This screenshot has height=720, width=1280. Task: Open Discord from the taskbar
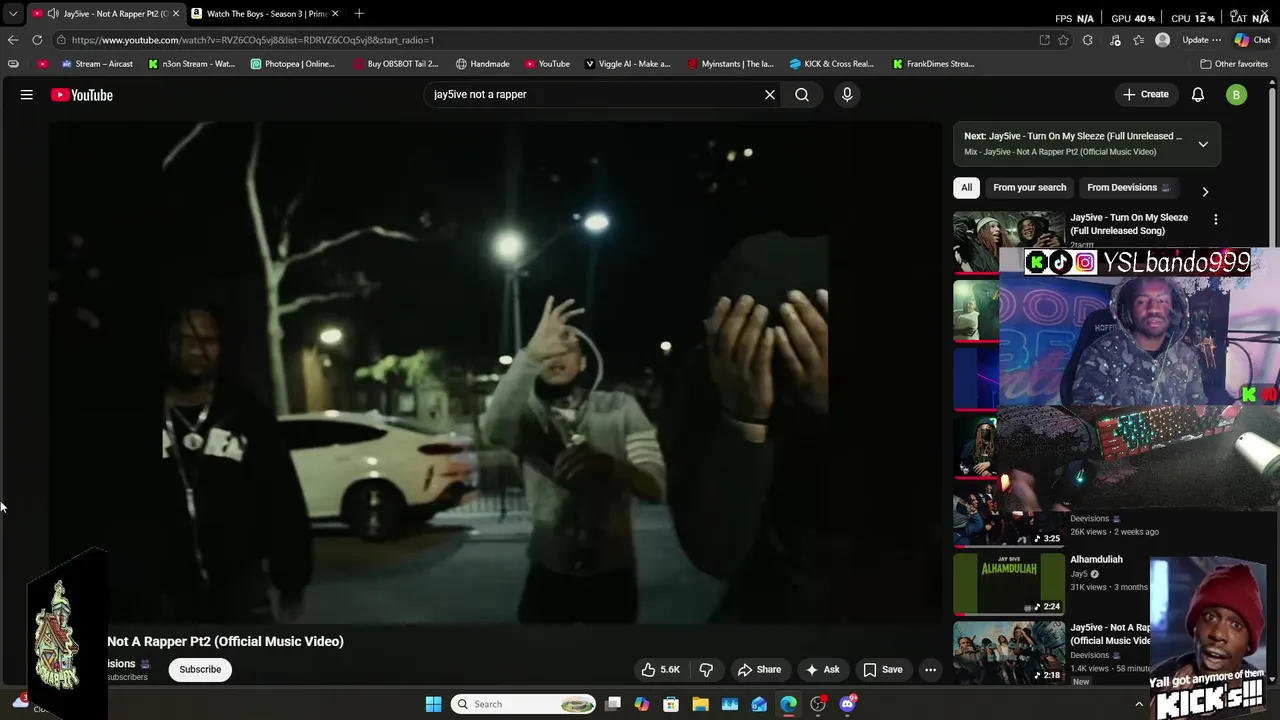tap(848, 704)
